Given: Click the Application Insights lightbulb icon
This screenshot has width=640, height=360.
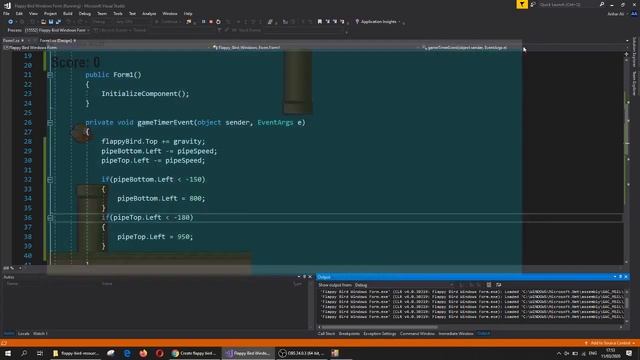Looking at the screenshot, I should pyautogui.click(x=357, y=22).
